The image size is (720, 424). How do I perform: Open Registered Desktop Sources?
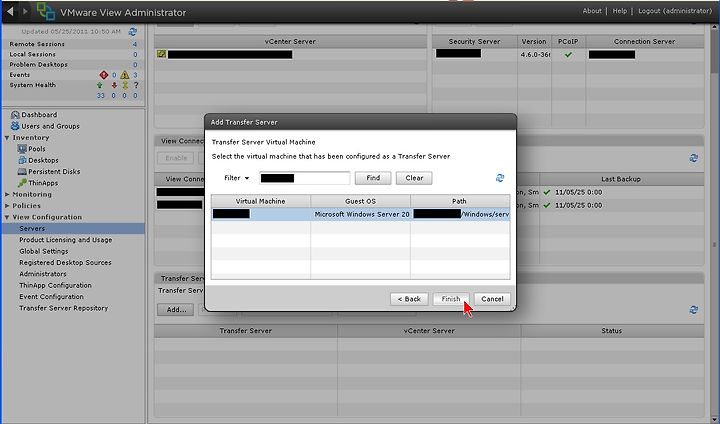tap(65, 263)
